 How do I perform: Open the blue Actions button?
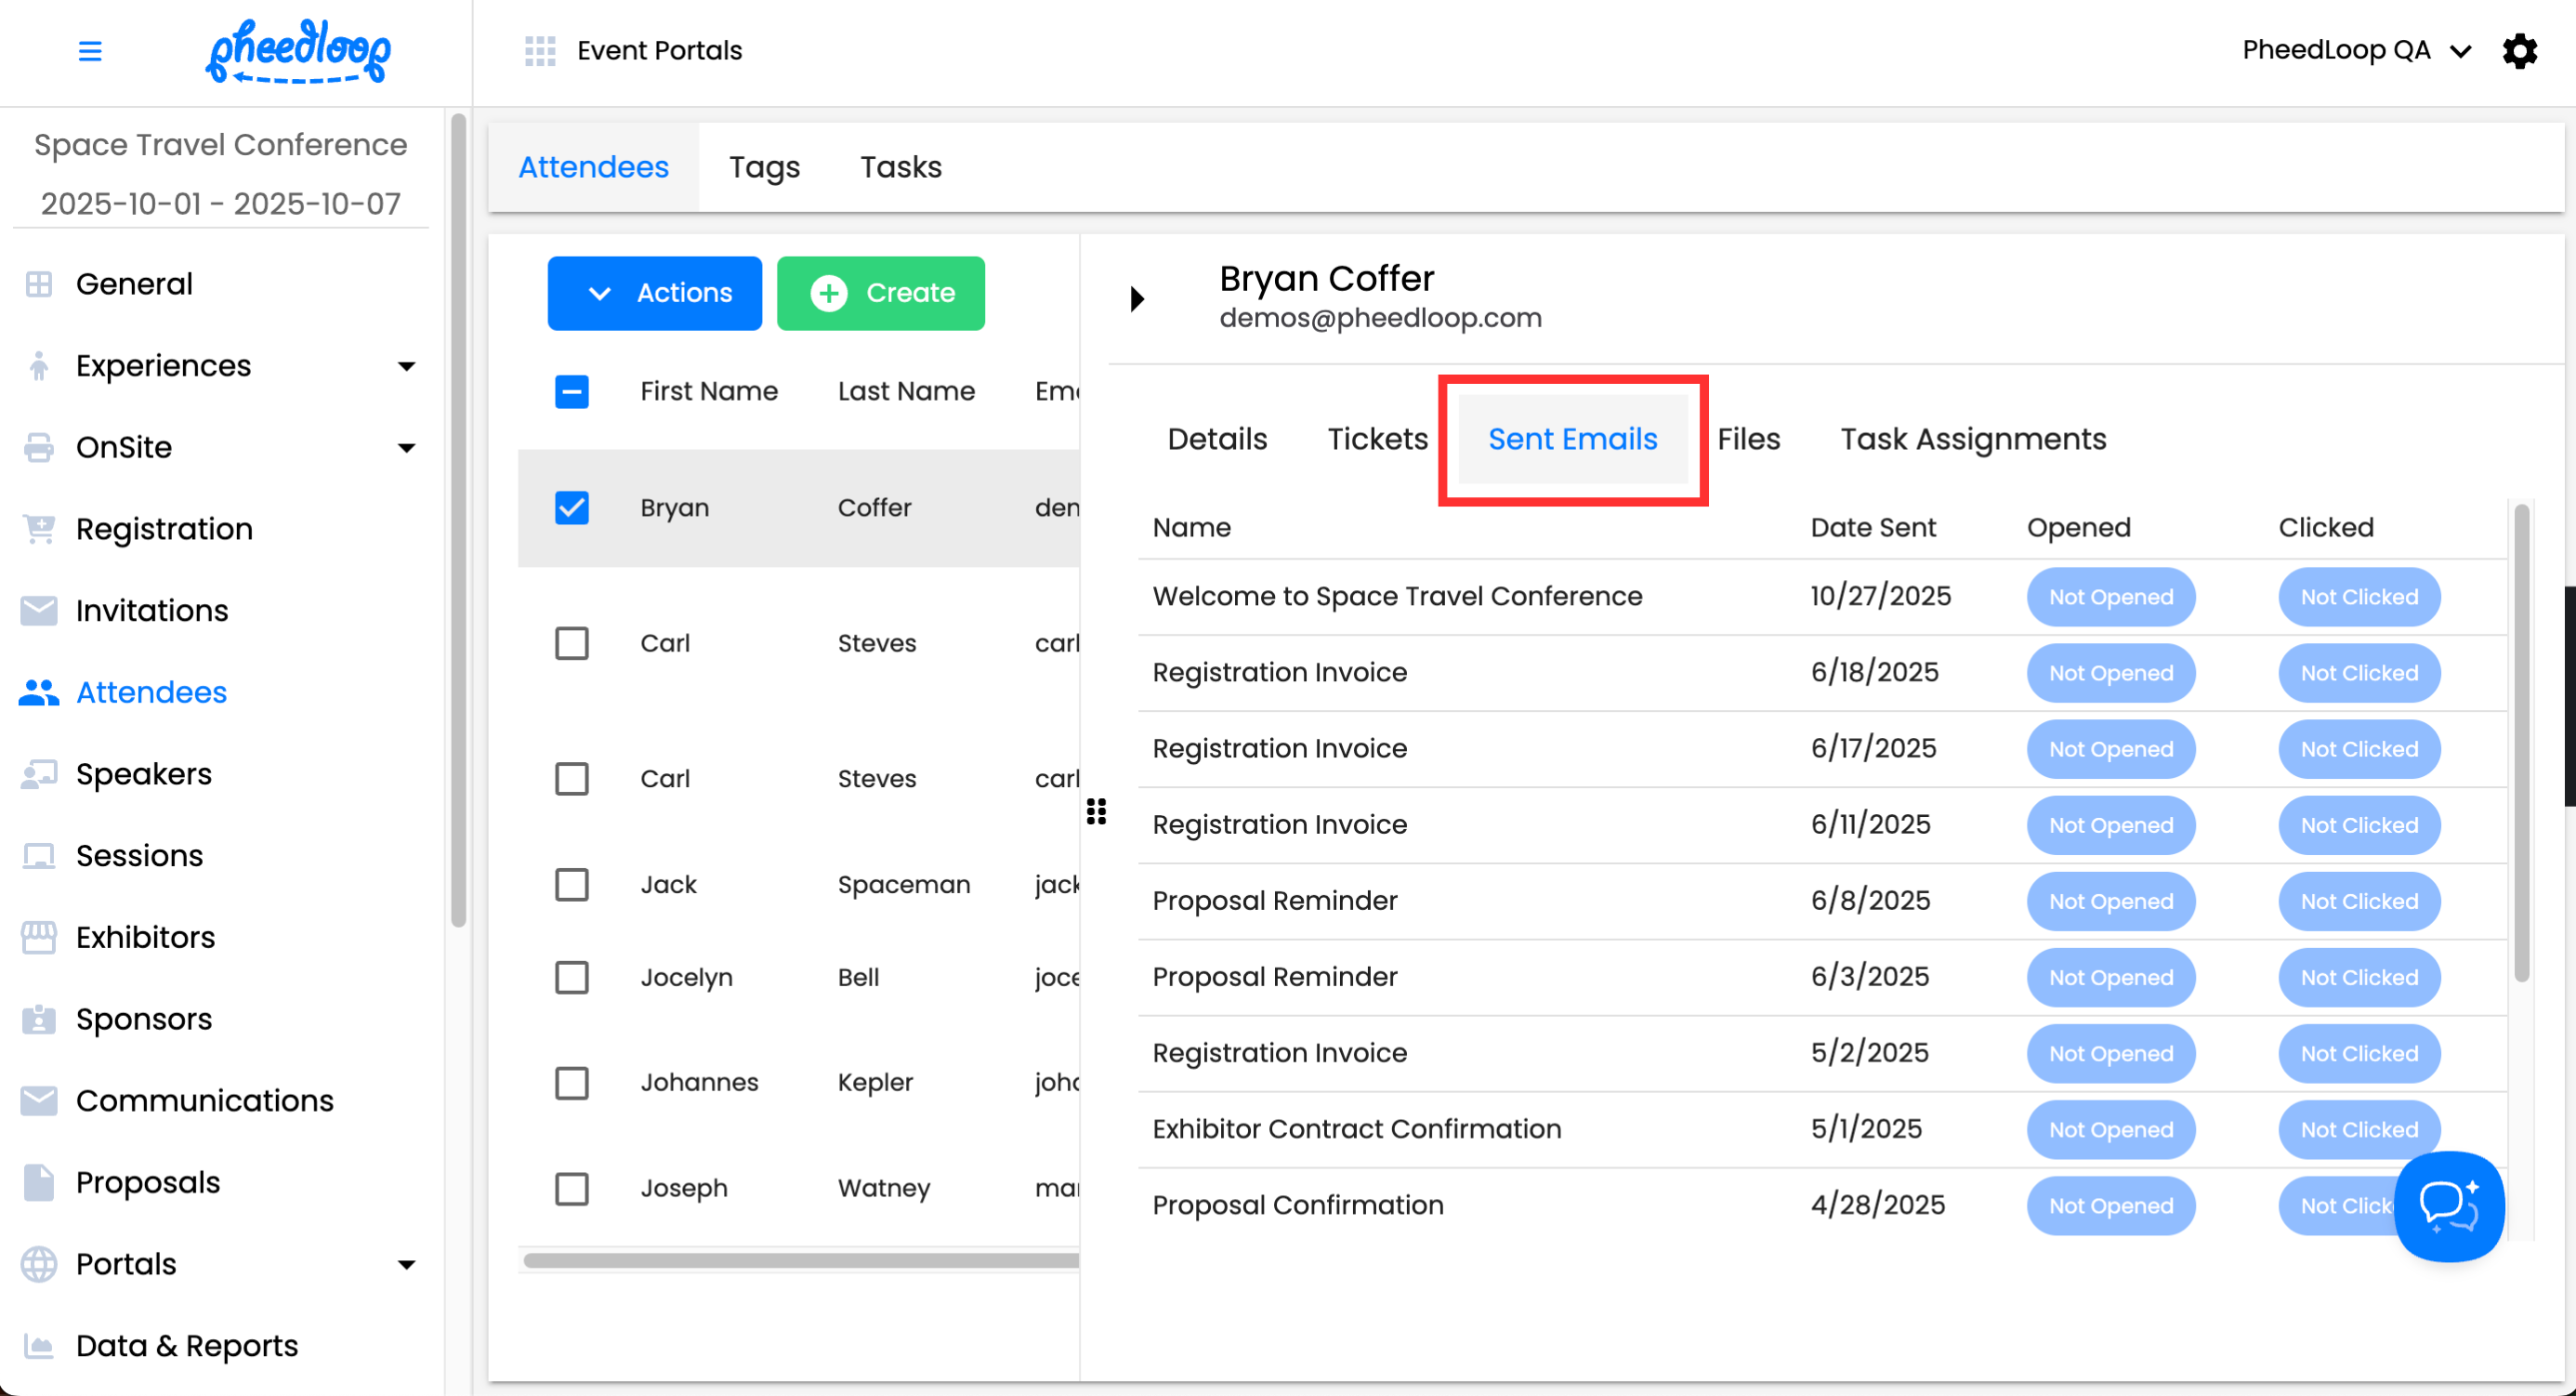point(654,293)
